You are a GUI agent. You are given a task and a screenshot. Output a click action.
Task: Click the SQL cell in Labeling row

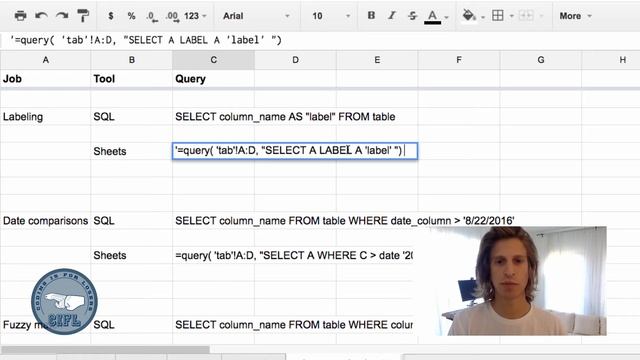(x=131, y=117)
